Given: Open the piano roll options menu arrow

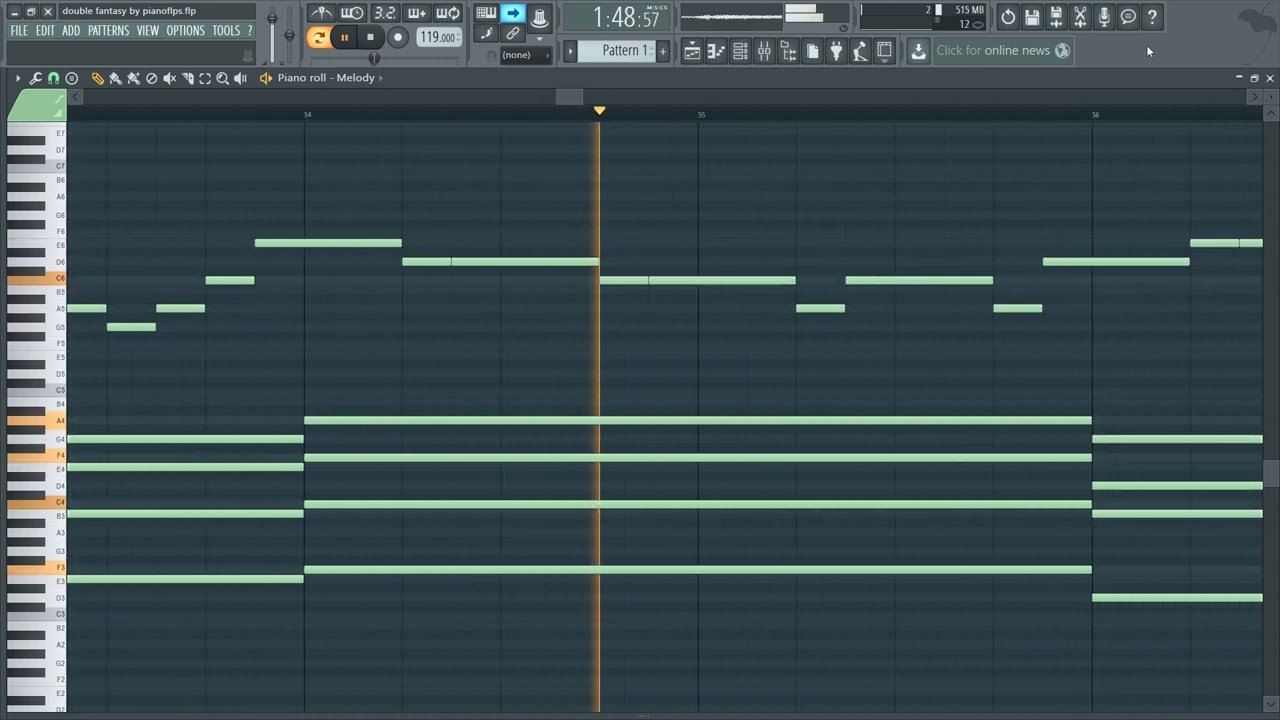Looking at the screenshot, I should tap(17, 78).
